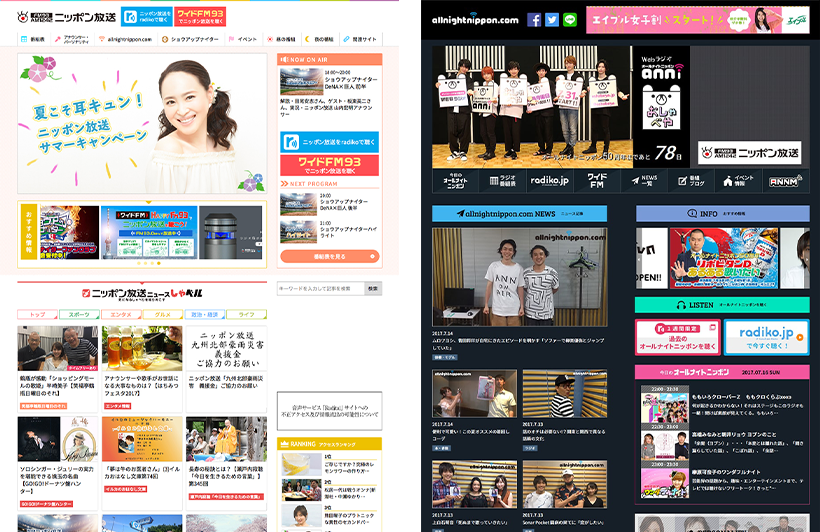820x532 pixels.
Task: Open today's All Night Nippon in dark nav bar
Action: [x=455, y=181]
